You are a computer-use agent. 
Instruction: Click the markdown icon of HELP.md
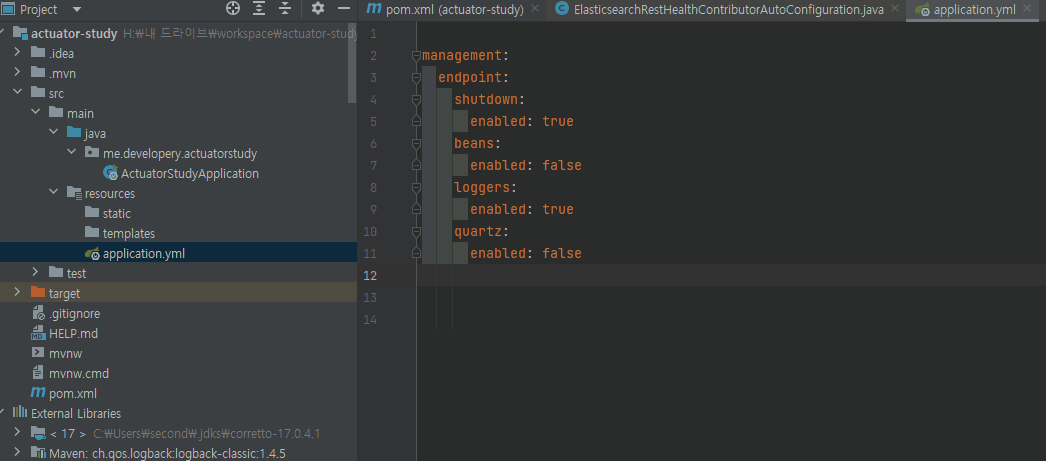pyautogui.click(x=38, y=334)
